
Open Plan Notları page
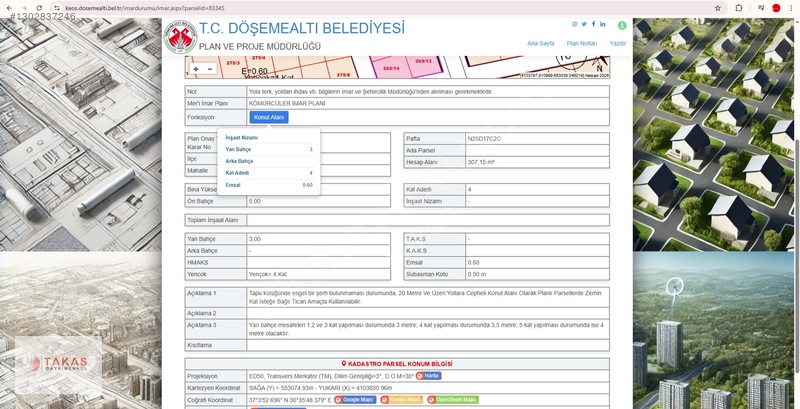[582, 43]
